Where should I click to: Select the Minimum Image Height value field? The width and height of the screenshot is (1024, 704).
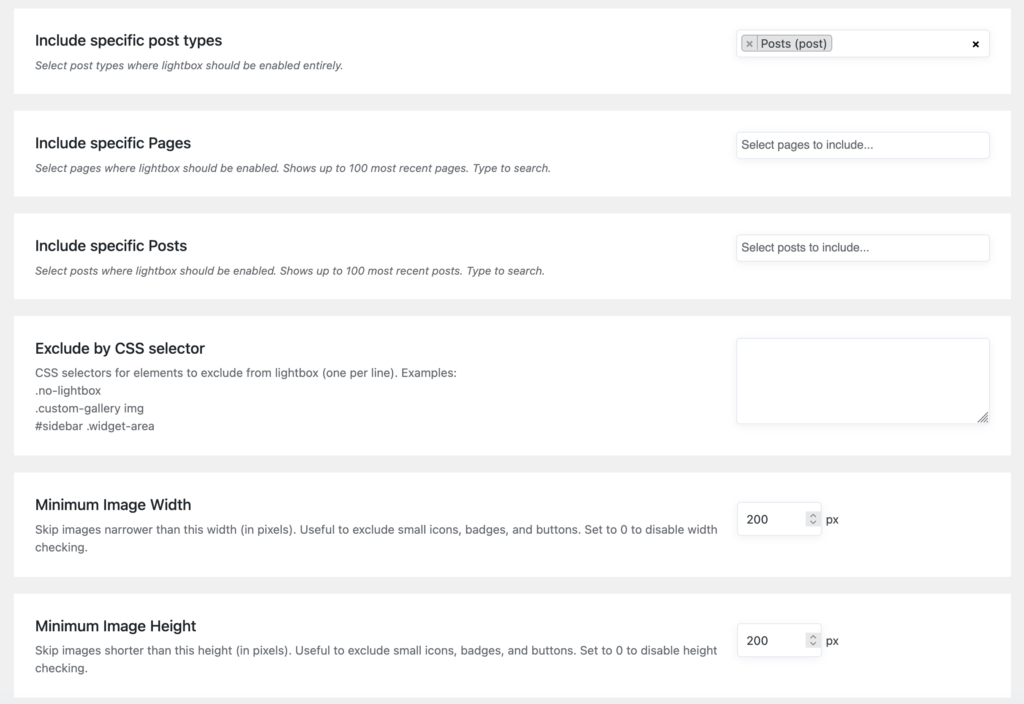[770, 640]
